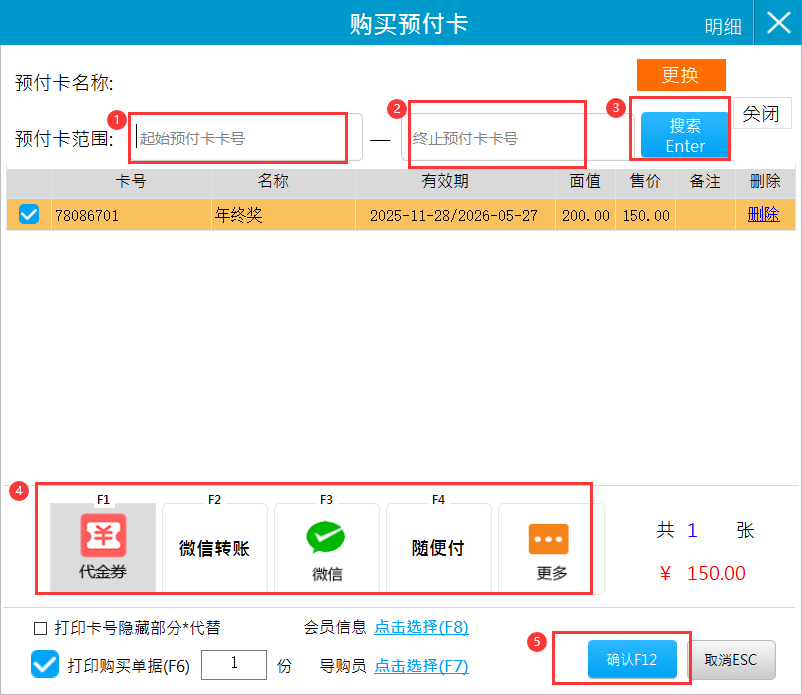Toggle 打印购买单据(F6) checkbox
This screenshot has width=802, height=695.
(x=45, y=664)
